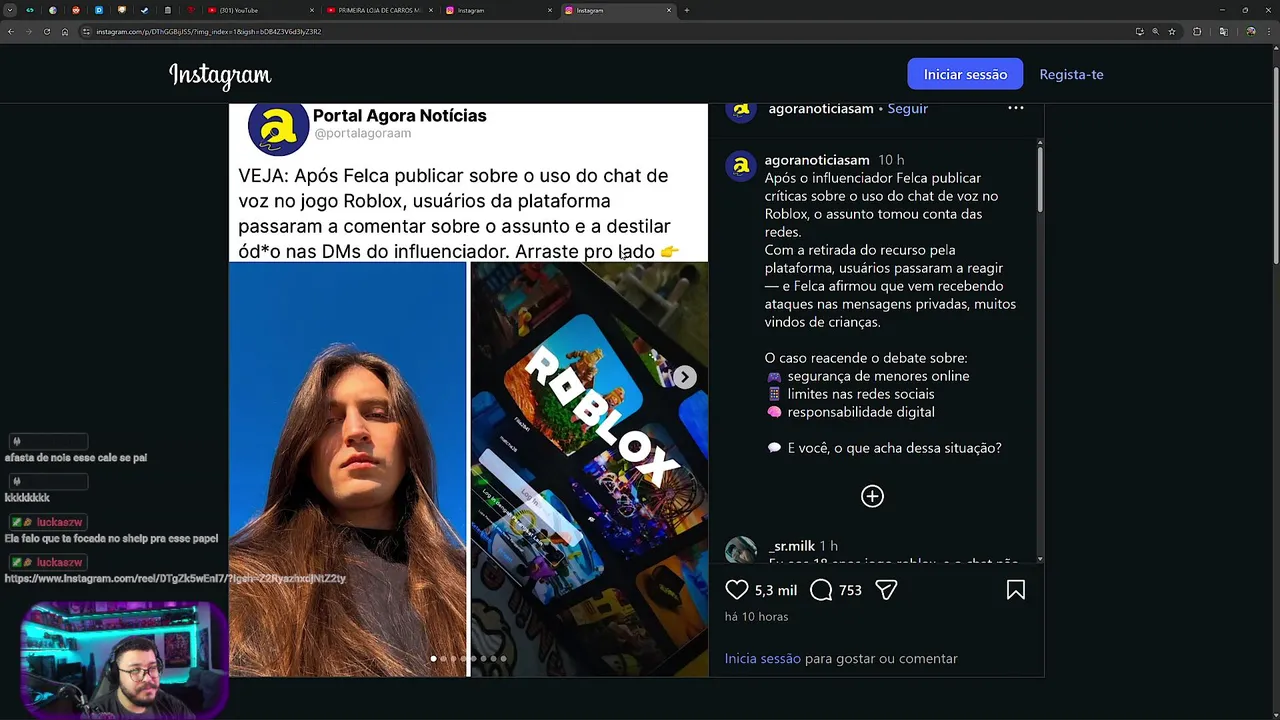Click 'segurança de menores online' text

[878, 376]
